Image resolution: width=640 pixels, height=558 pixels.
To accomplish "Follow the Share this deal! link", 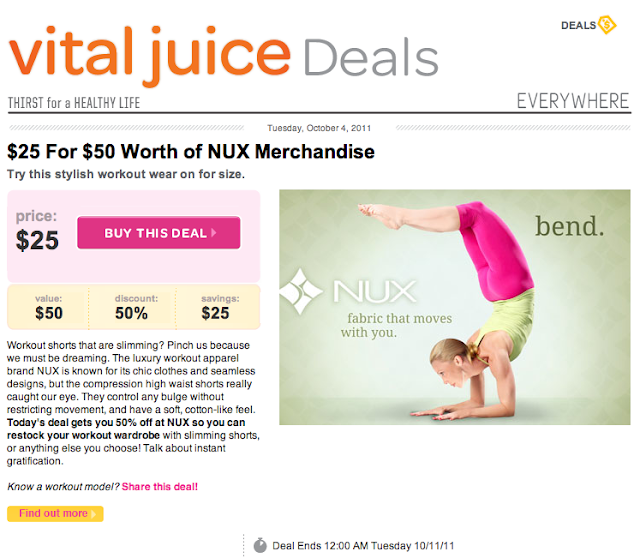I will click(160, 487).
